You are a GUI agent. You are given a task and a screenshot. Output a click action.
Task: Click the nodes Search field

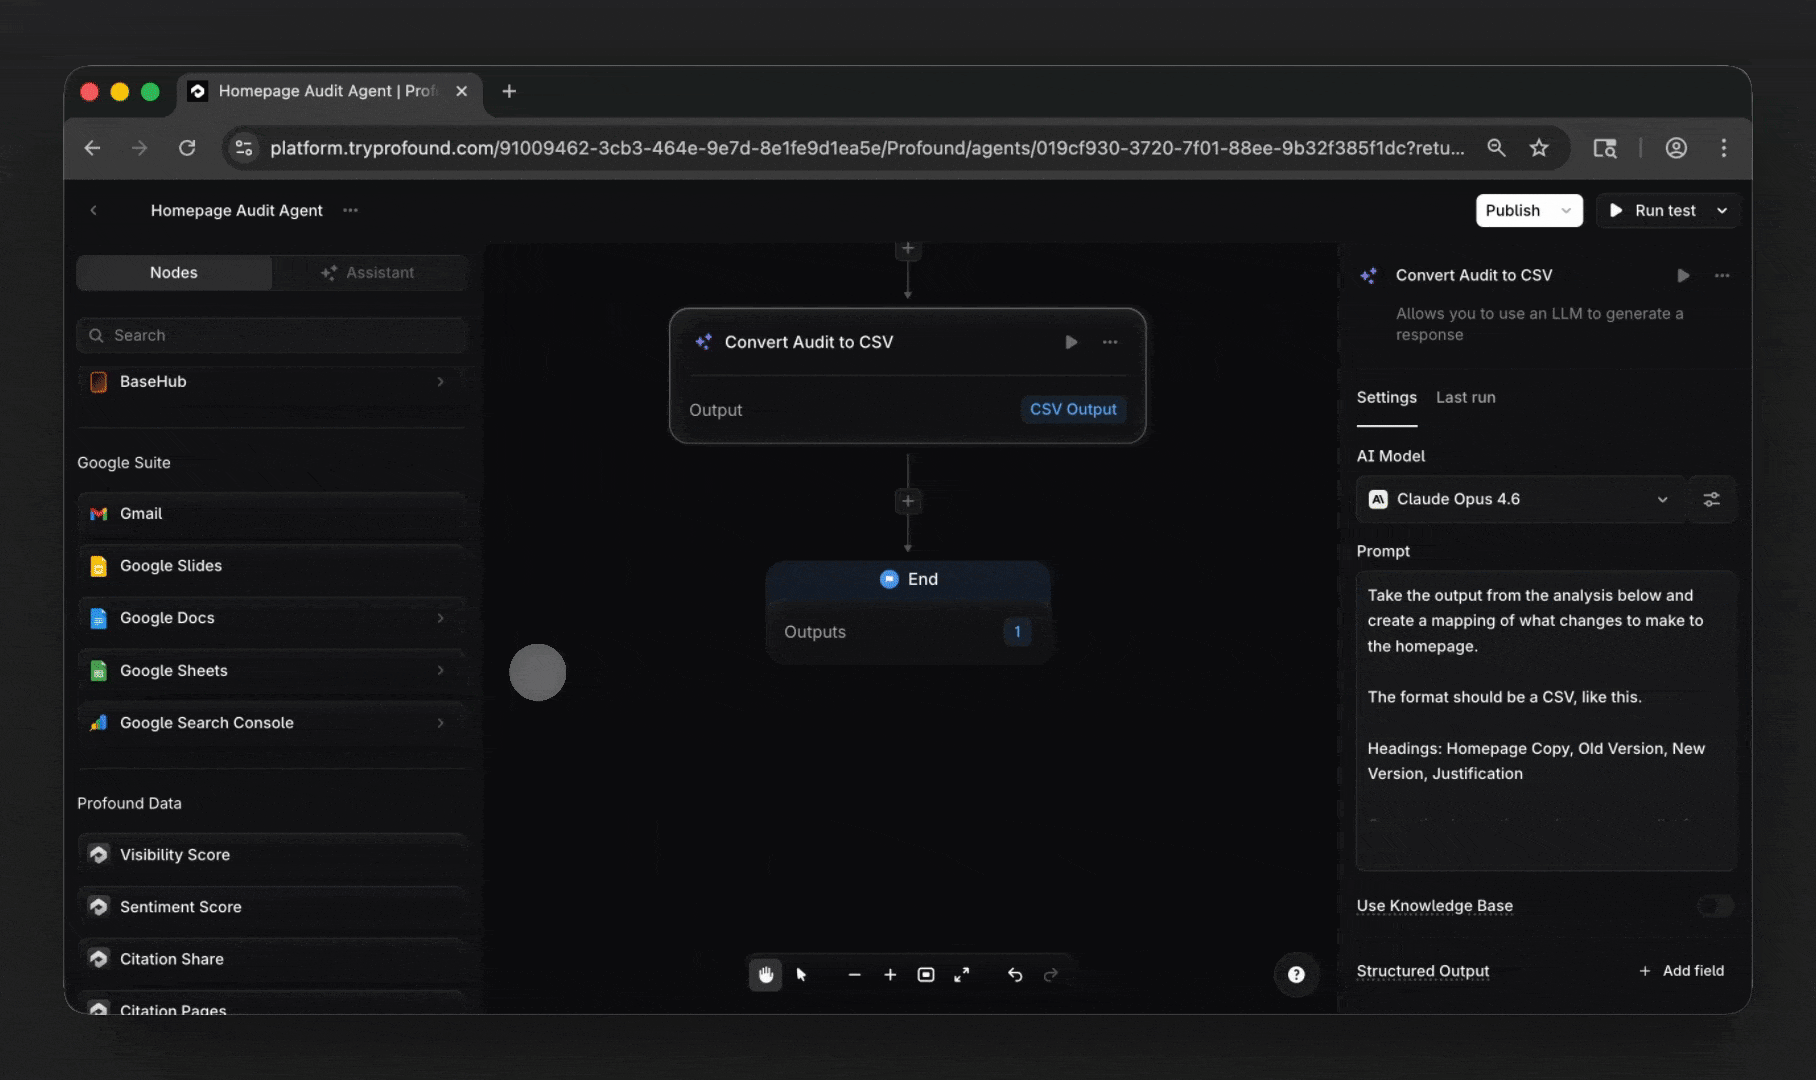[271, 335]
